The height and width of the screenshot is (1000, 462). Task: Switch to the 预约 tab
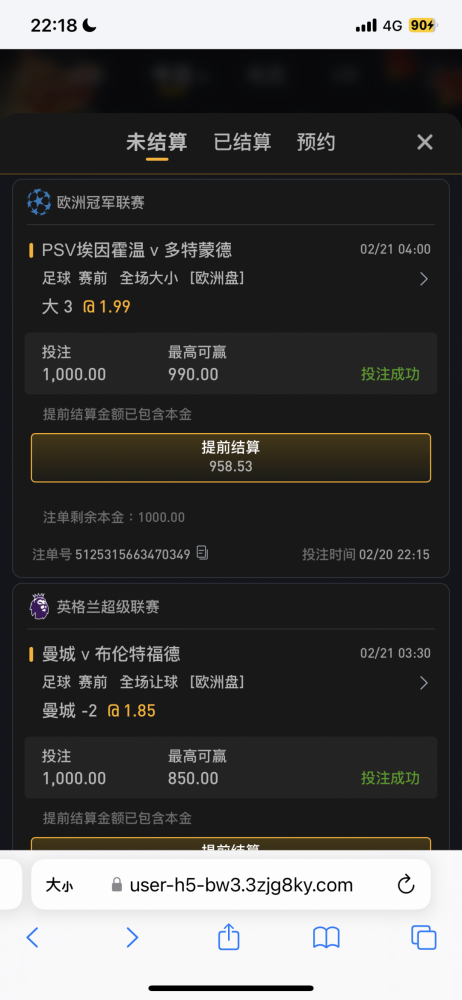(x=316, y=142)
